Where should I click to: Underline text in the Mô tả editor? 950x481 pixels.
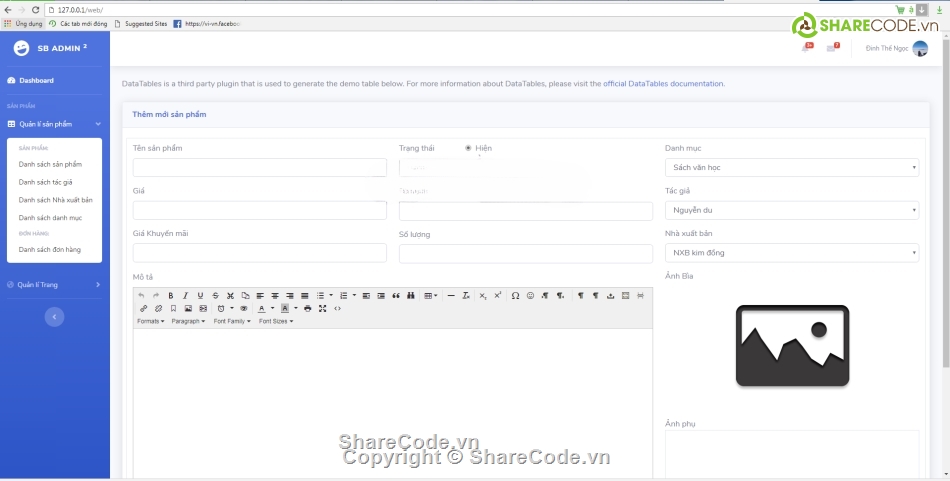(x=201, y=296)
